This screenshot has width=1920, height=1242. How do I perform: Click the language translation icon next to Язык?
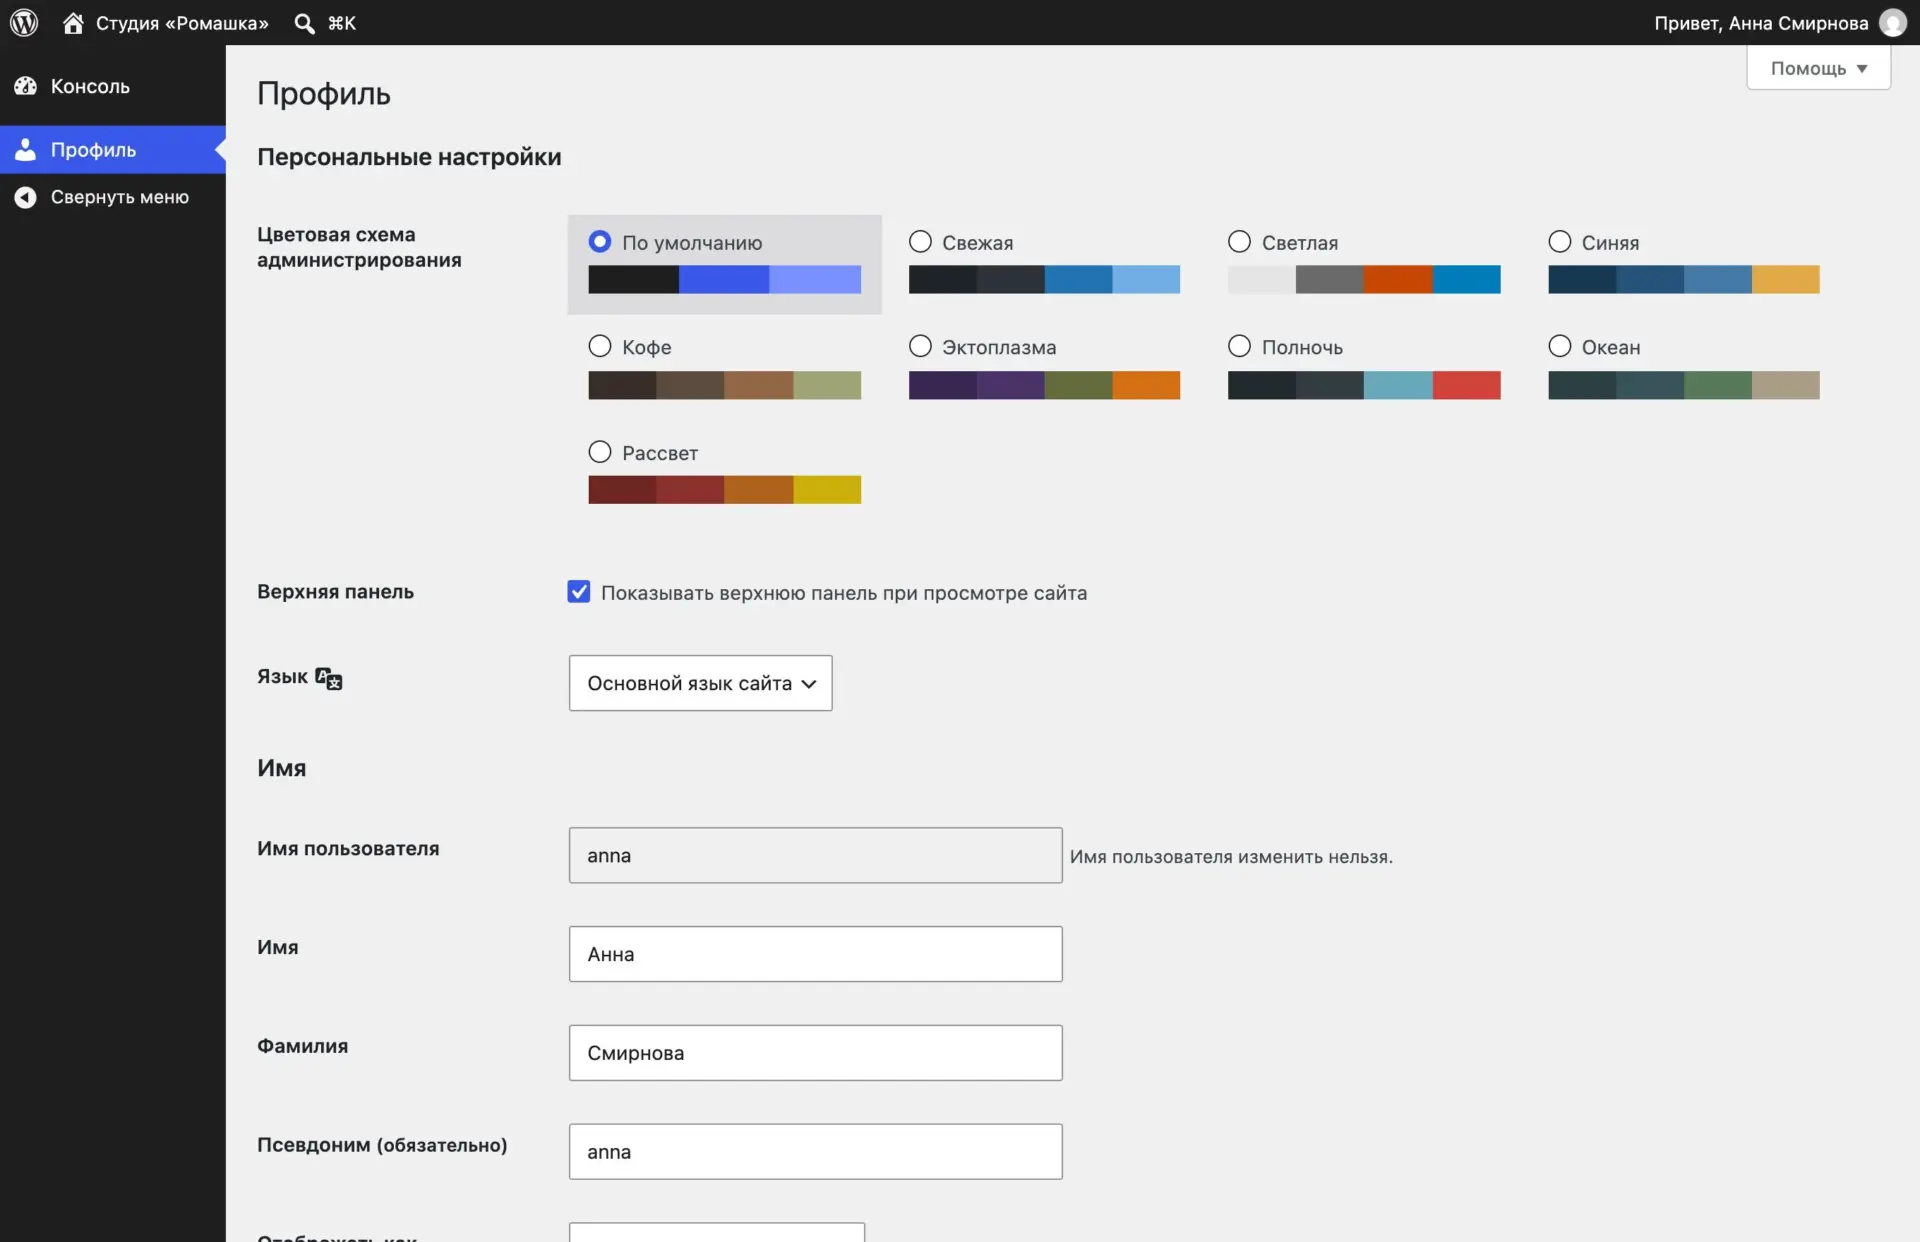(328, 678)
